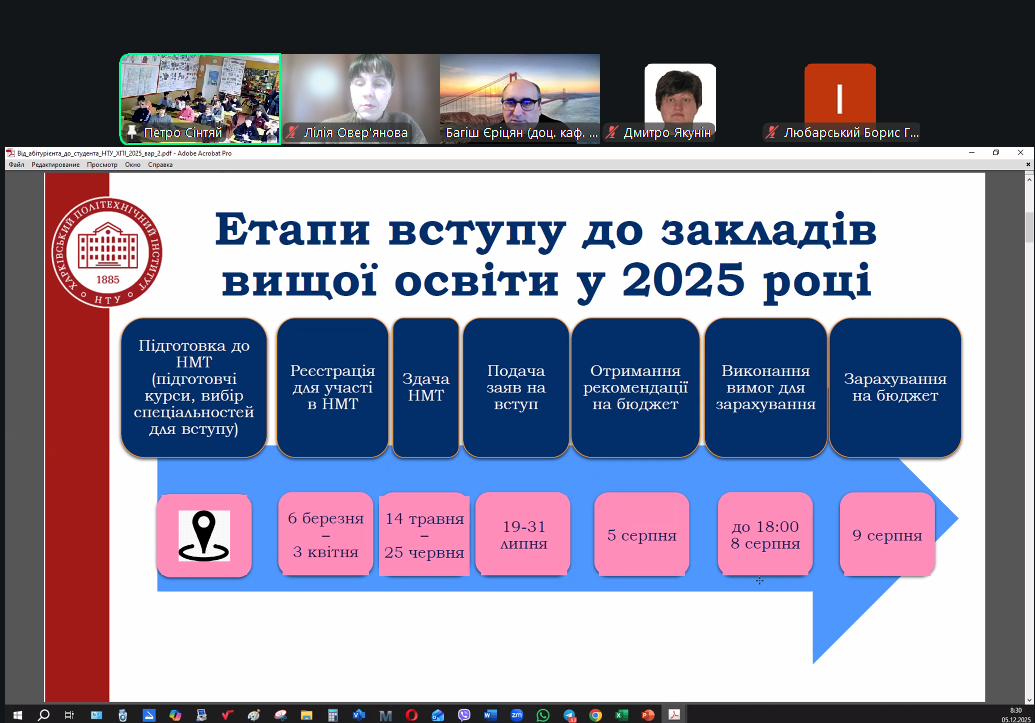The height and width of the screenshot is (723, 1035).
Task: Open the Файл menu
Action: pyautogui.click(x=16, y=164)
